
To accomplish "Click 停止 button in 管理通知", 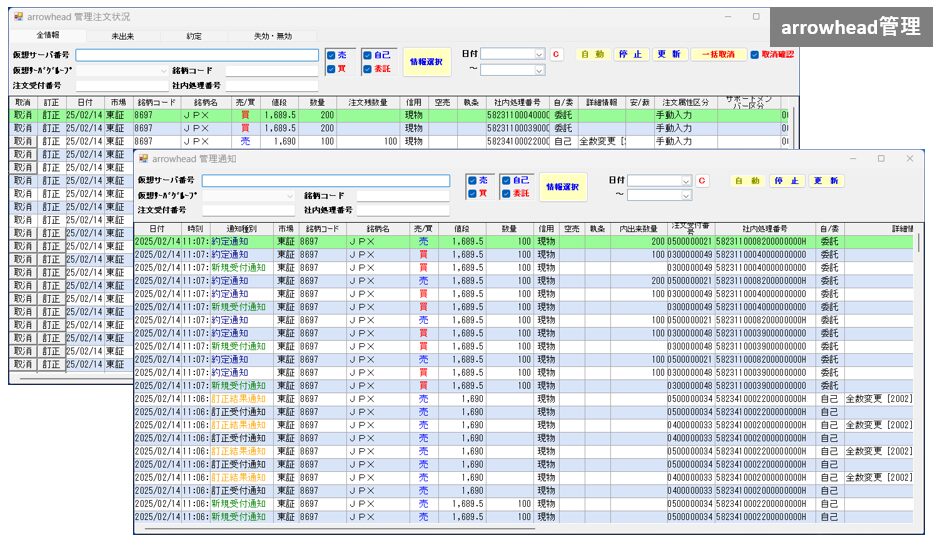I will (x=786, y=181).
